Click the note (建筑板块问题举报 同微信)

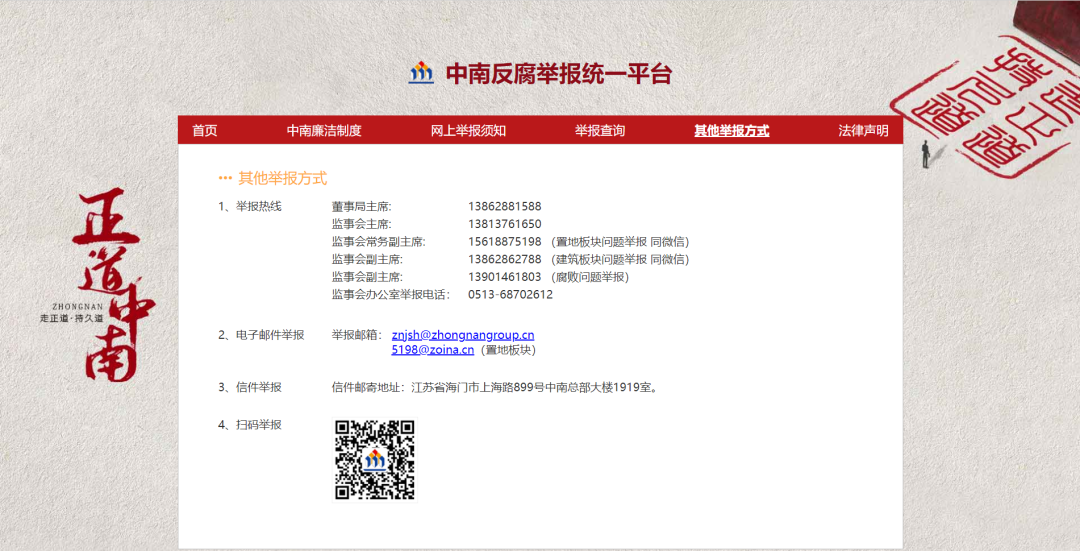(x=620, y=260)
